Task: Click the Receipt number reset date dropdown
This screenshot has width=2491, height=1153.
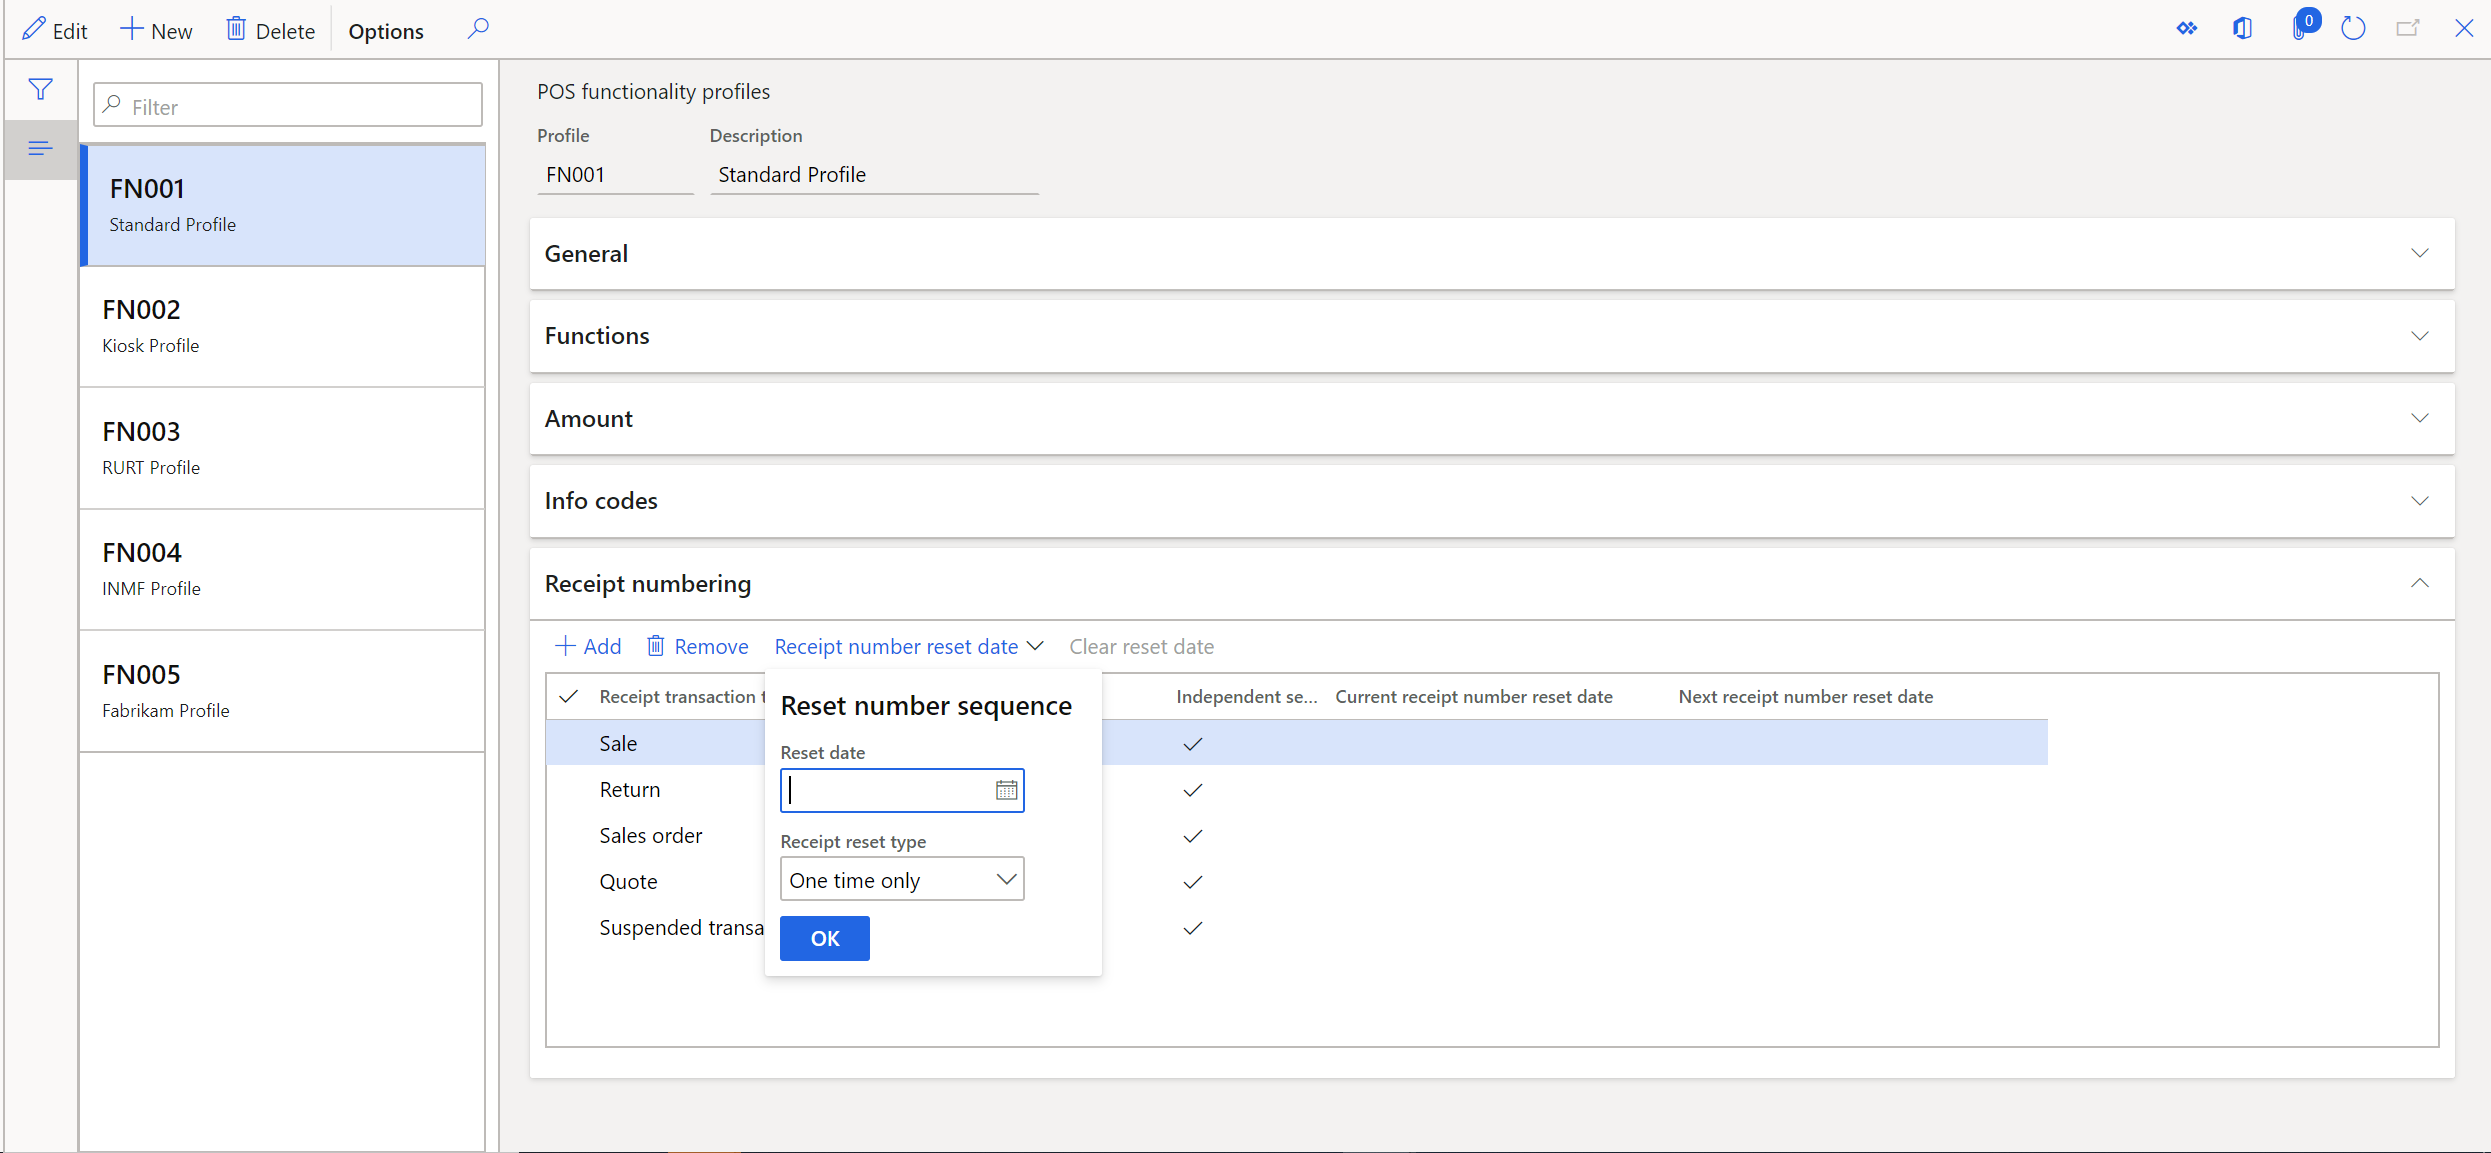Action: click(x=907, y=646)
